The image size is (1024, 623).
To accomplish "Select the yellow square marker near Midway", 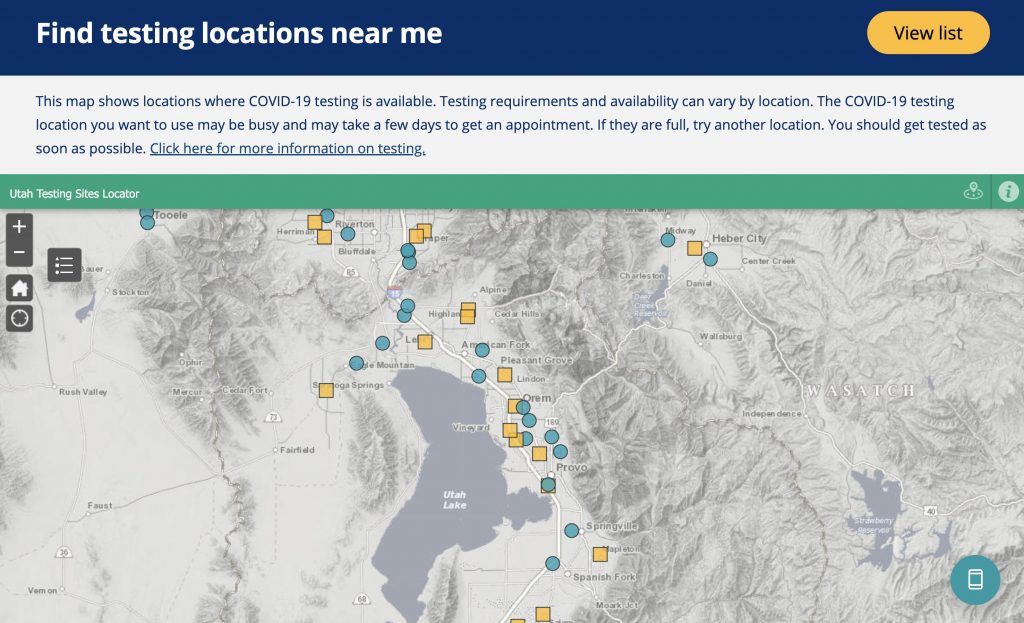I will [694, 248].
